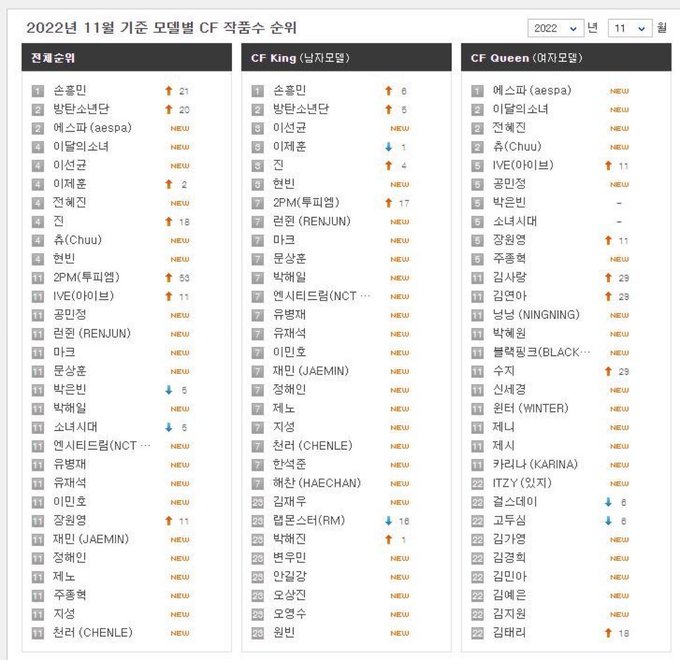The image size is (680, 660).
Task: Click the up arrow next to 21 for 손흥민
Action: (x=169, y=91)
